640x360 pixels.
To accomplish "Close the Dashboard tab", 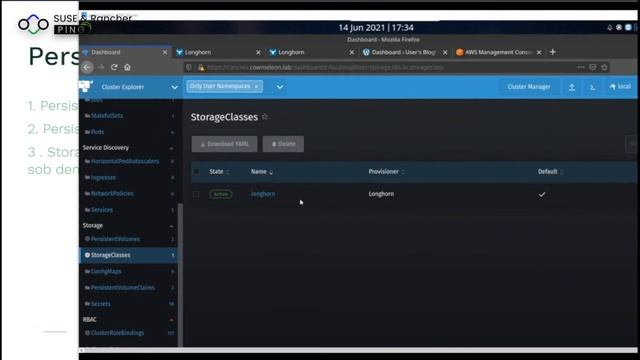I will pos(165,53).
